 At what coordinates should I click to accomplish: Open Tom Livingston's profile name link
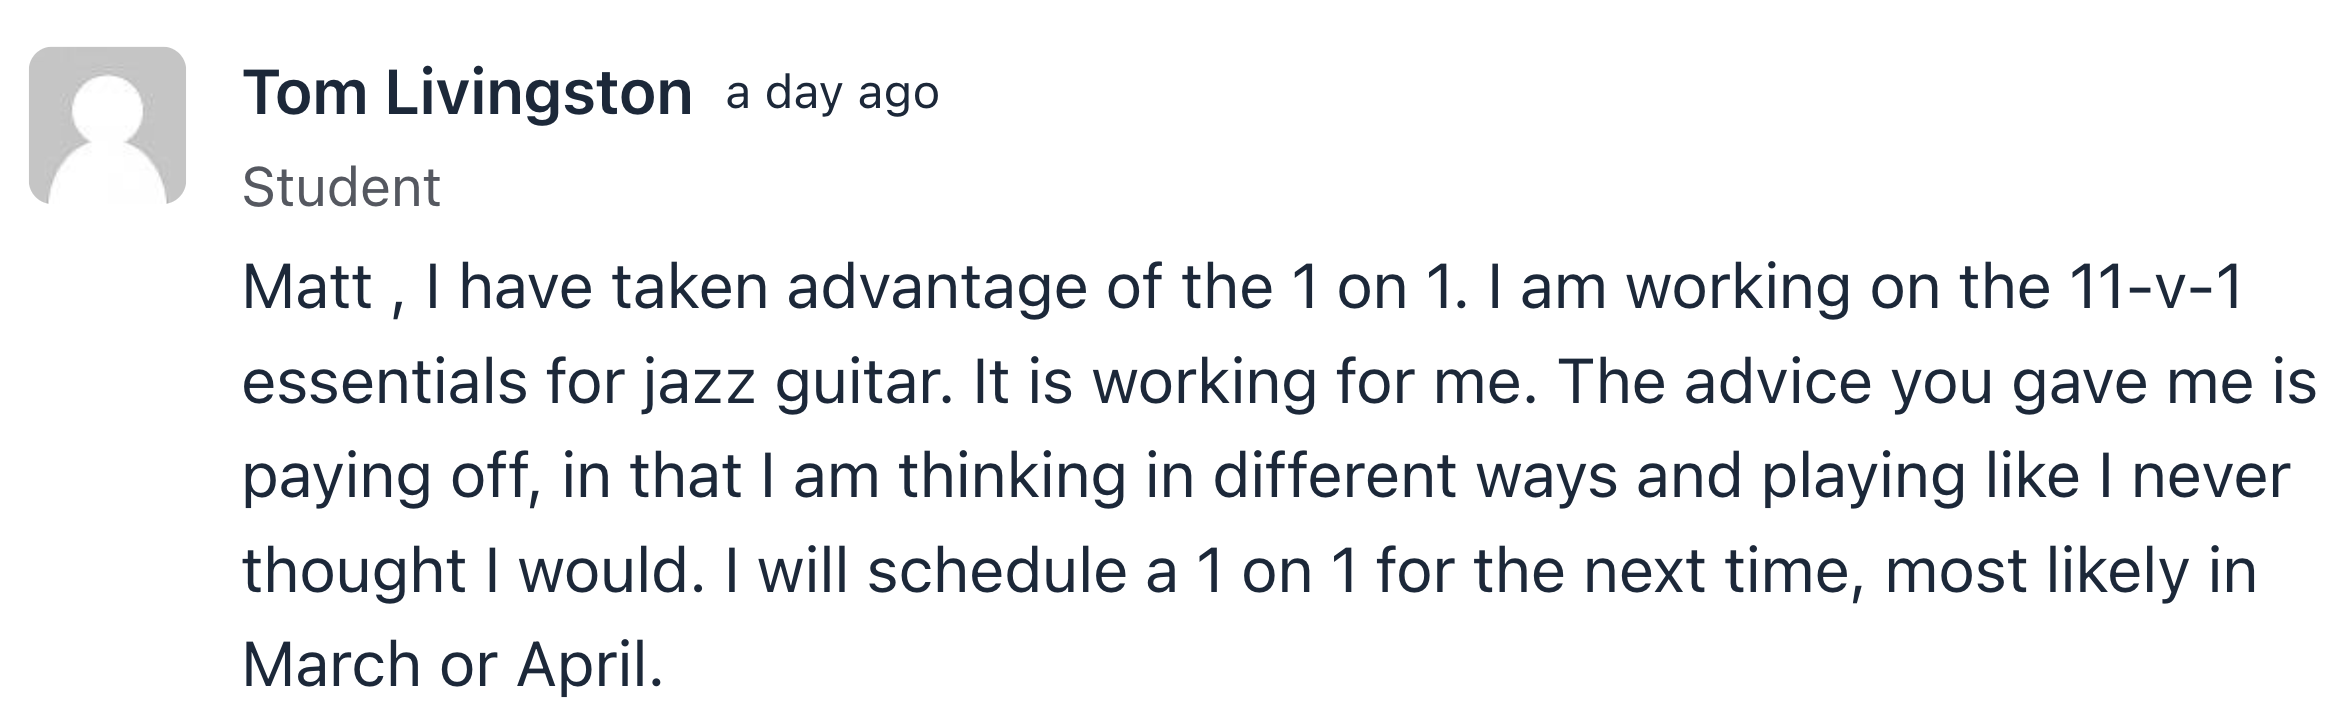(467, 94)
